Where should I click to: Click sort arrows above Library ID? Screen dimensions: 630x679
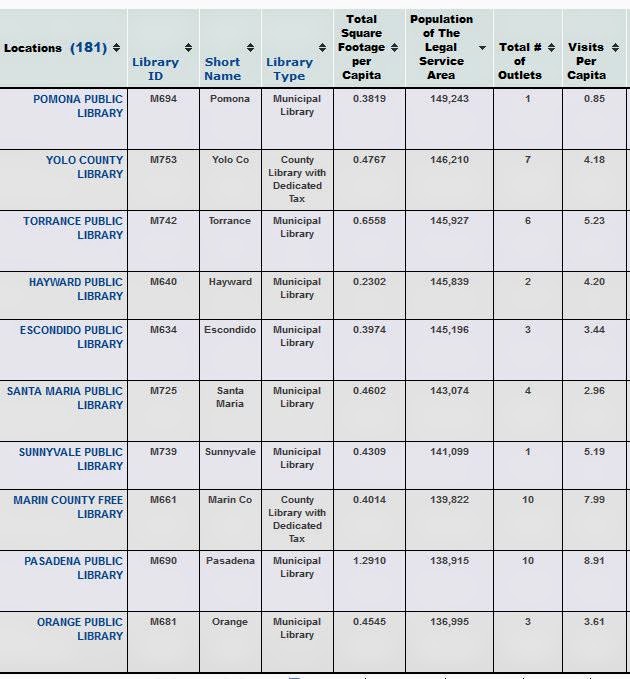tap(188, 48)
